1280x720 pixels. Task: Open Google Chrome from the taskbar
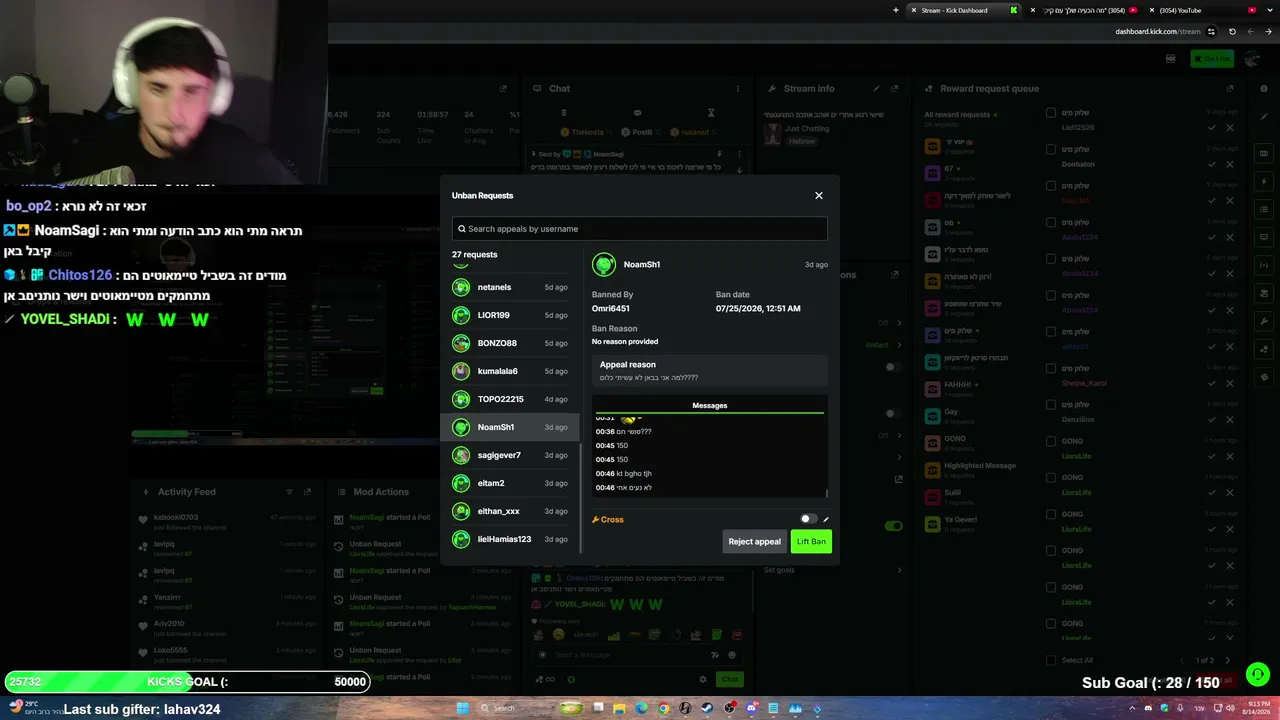[664, 708]
